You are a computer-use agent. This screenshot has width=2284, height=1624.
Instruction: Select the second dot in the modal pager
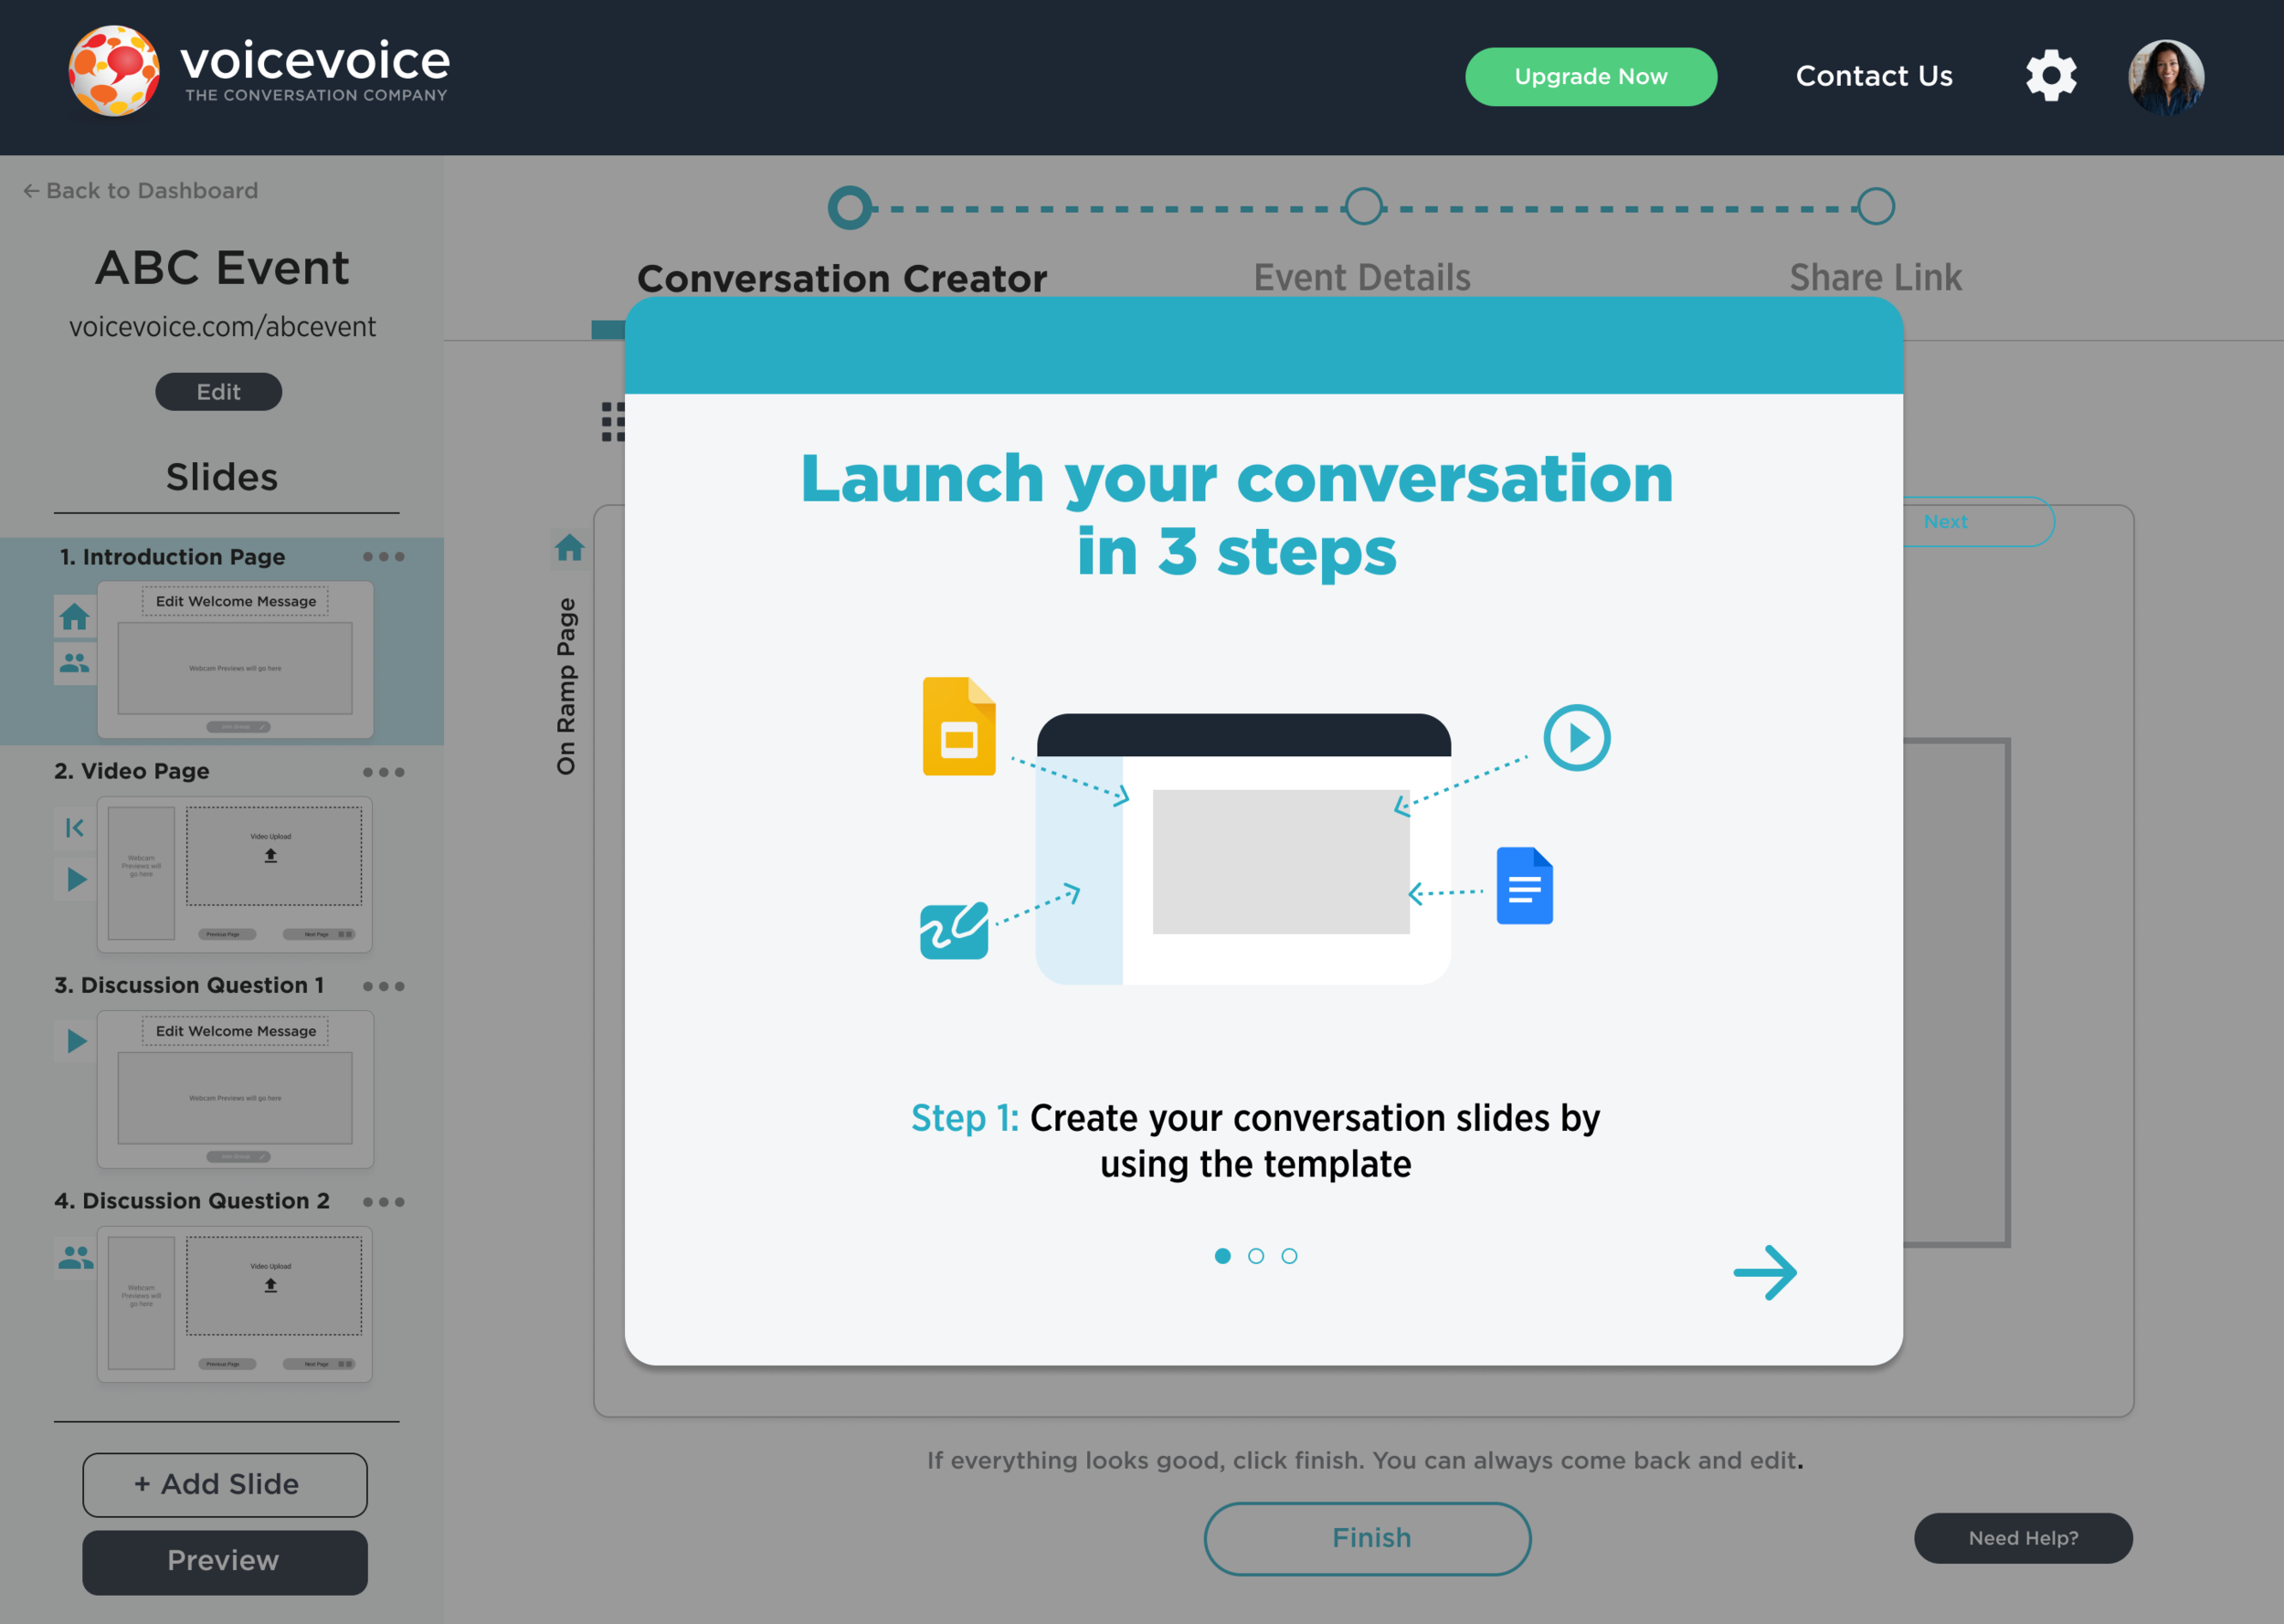click(1256, 1256)
